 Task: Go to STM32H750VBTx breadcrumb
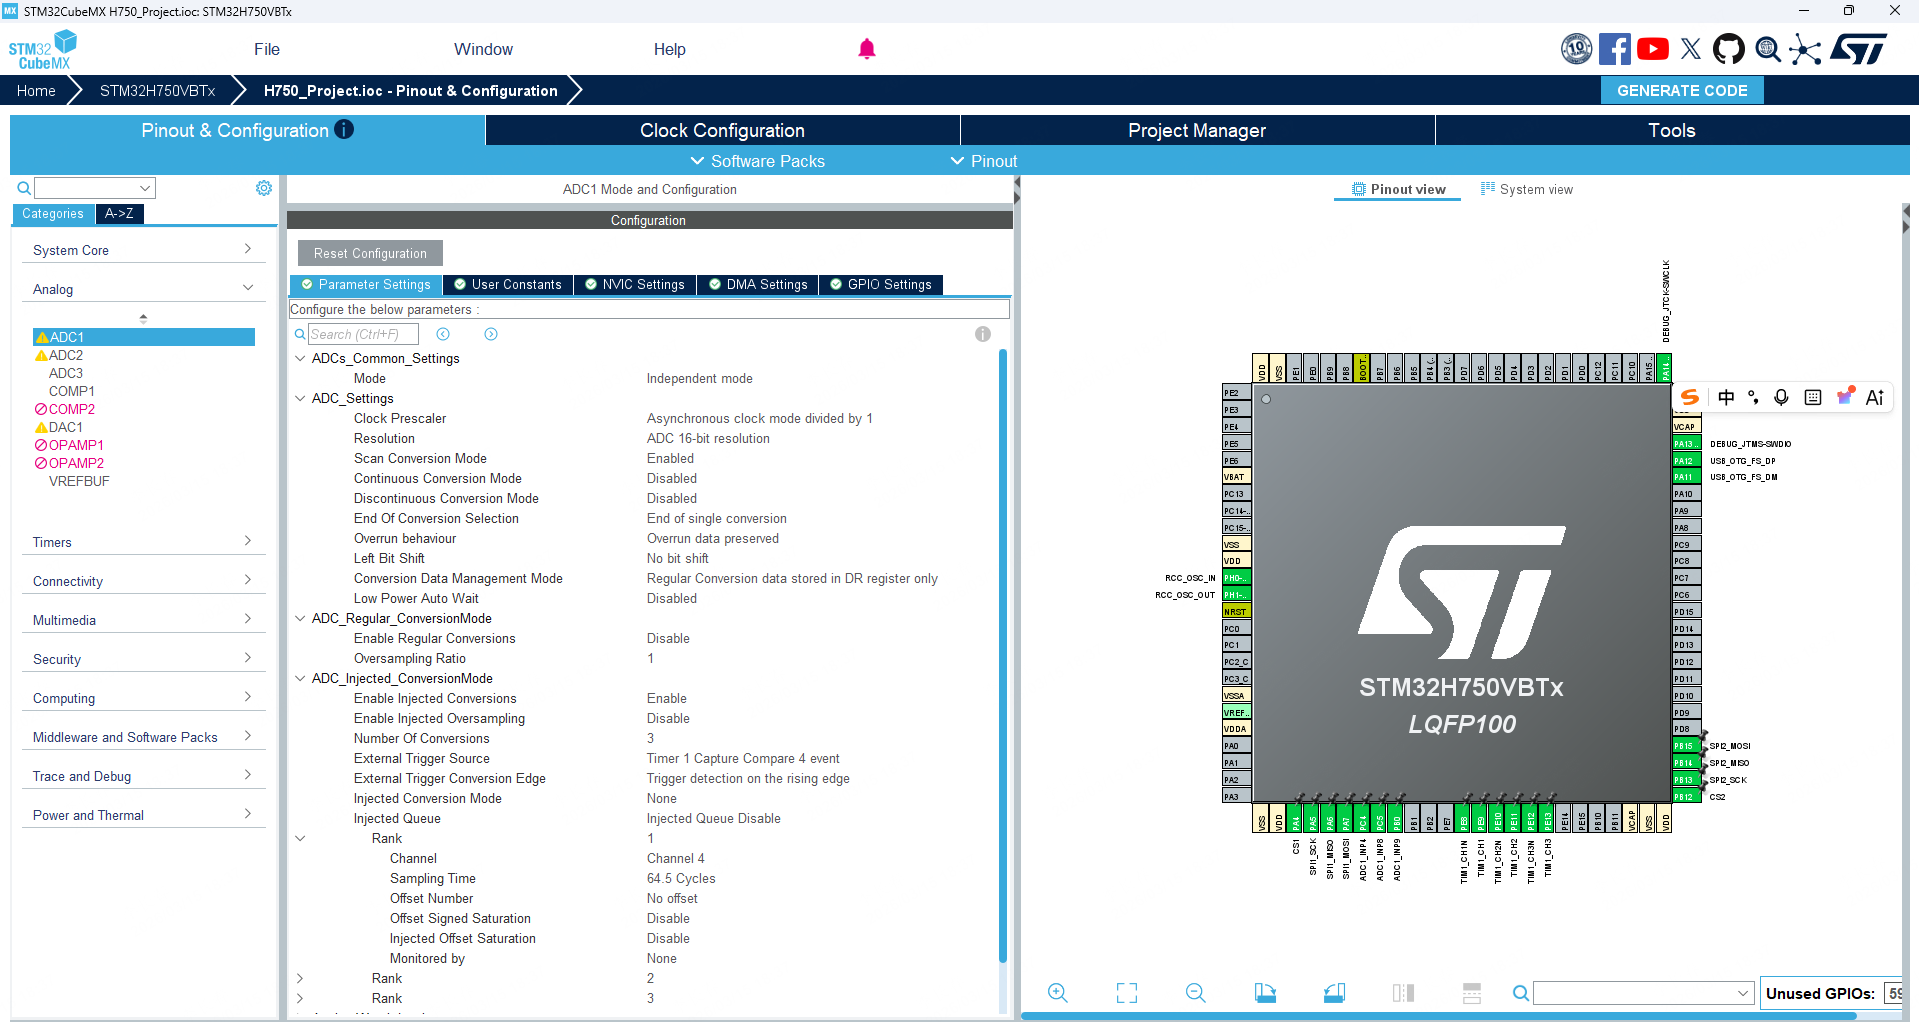tap(157, 90)
